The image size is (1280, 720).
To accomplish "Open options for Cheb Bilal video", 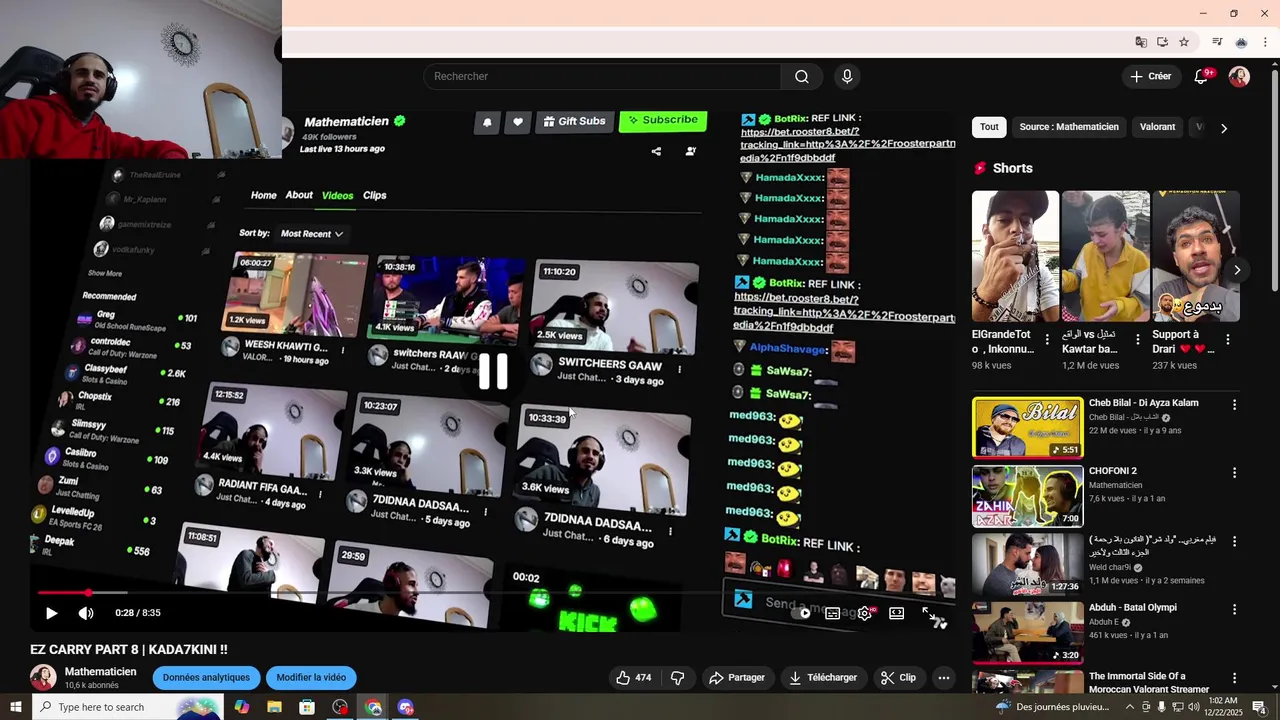I will pyautogui.click(x=1234, y=405).
